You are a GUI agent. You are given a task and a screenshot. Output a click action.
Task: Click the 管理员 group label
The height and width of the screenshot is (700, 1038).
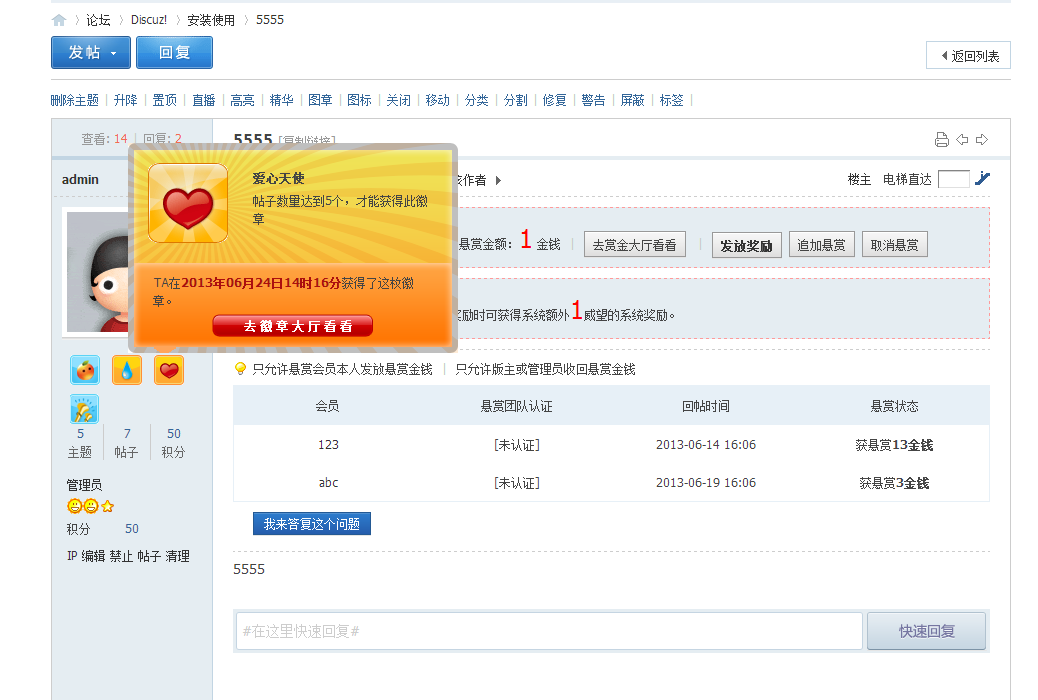click(84, 485)
